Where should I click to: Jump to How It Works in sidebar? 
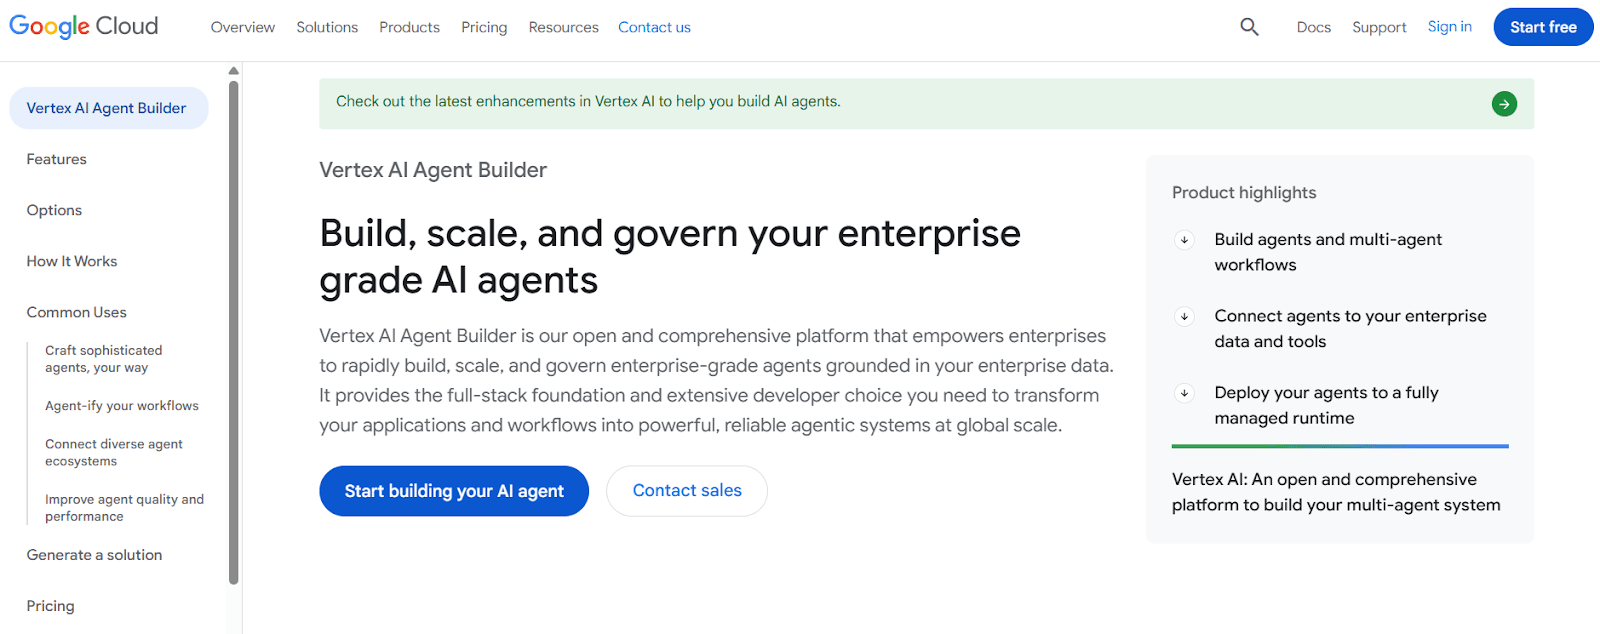72,261
